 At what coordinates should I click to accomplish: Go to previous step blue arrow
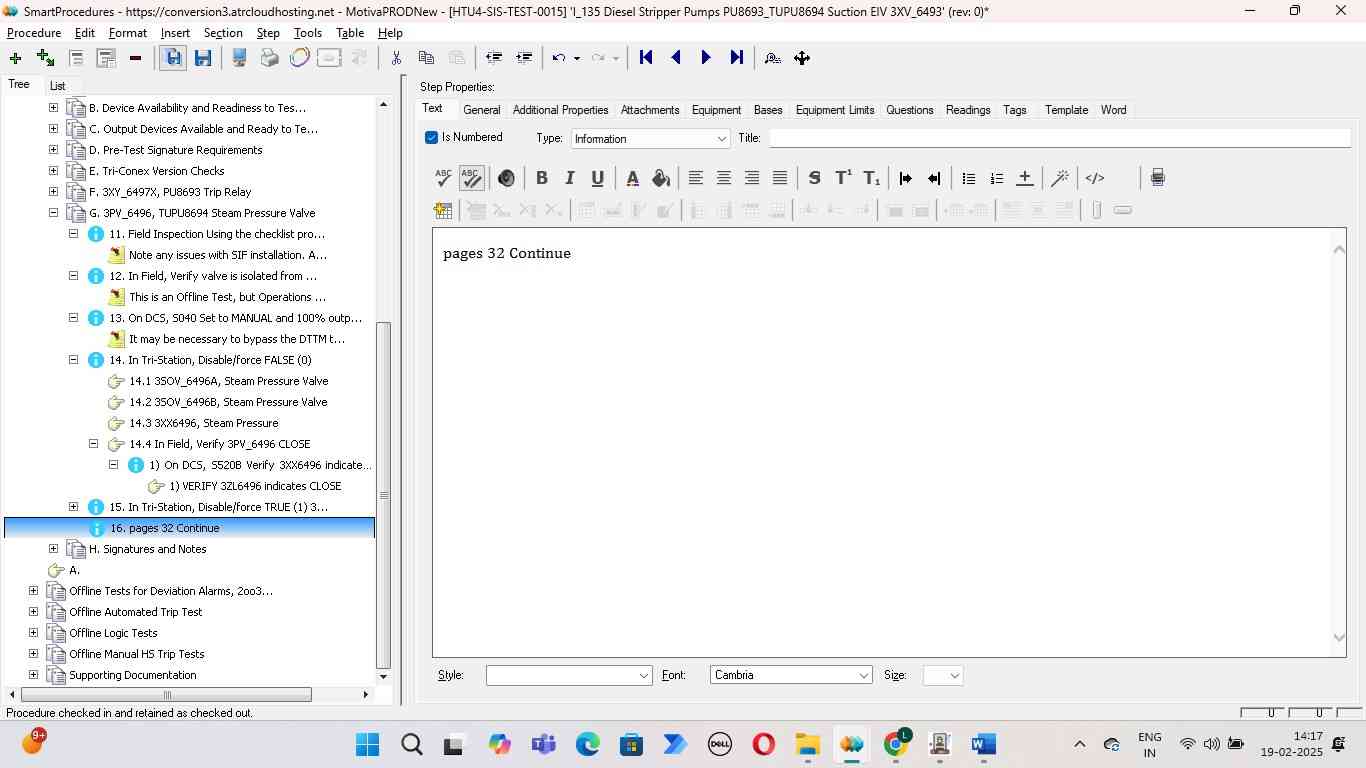click(x=676, y=58)
